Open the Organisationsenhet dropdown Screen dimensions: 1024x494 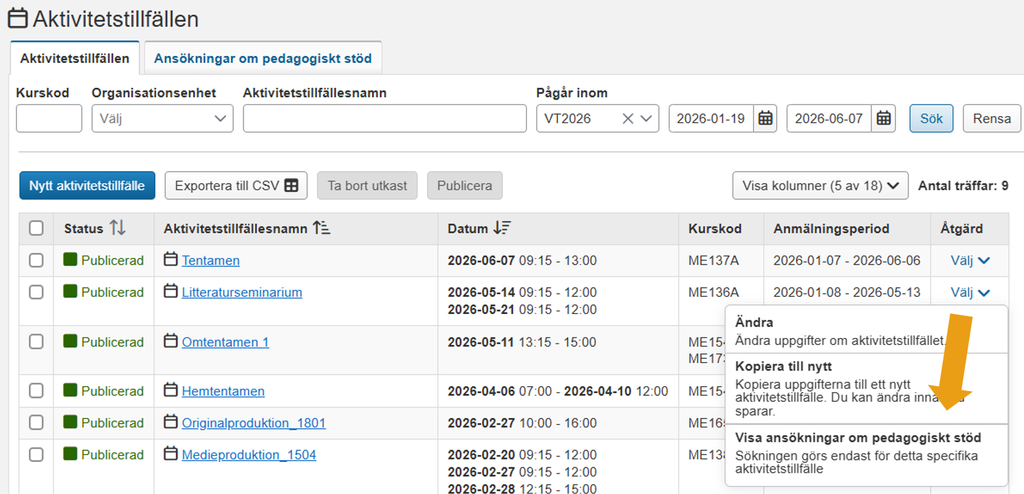click(162, 118)
